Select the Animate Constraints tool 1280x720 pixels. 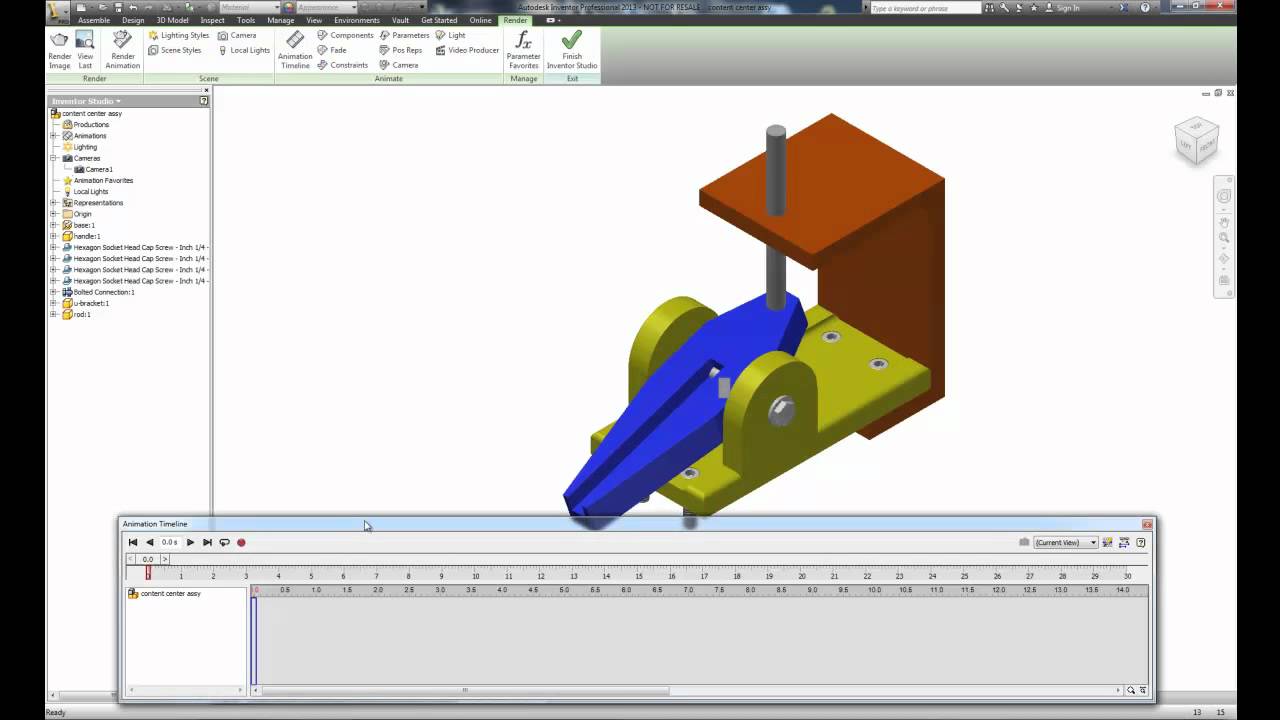tap(343, 65)
